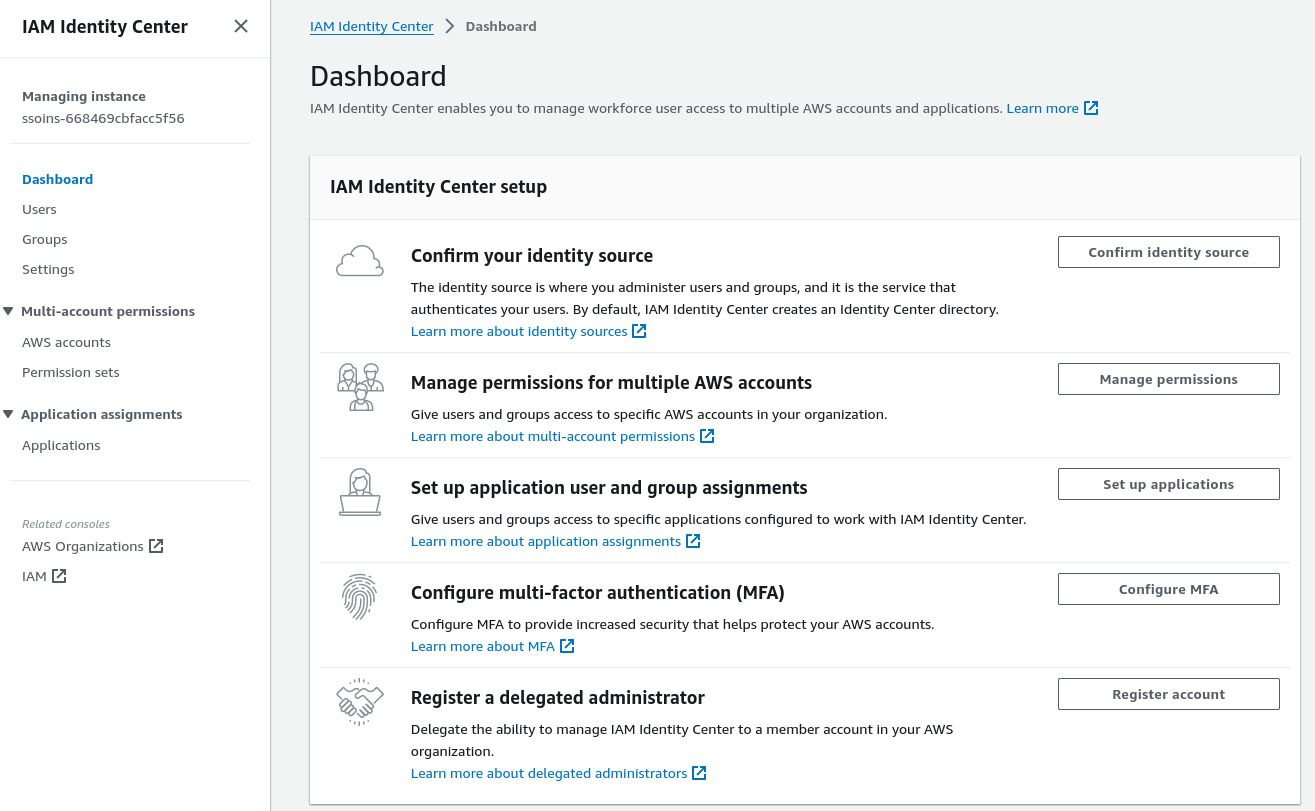Click the external link icon next to IAM
This screenshot has width=1315, height=811.
pos(59,575)
